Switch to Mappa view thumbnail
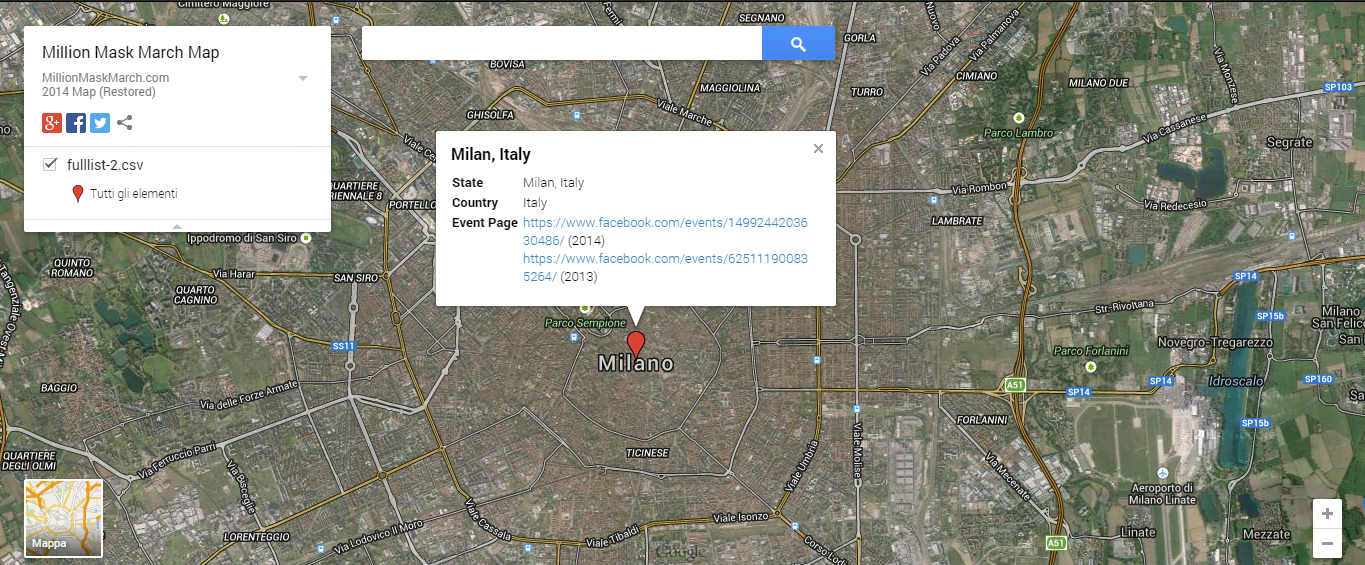Viewport: 1365px width, 565px height. 63,518
